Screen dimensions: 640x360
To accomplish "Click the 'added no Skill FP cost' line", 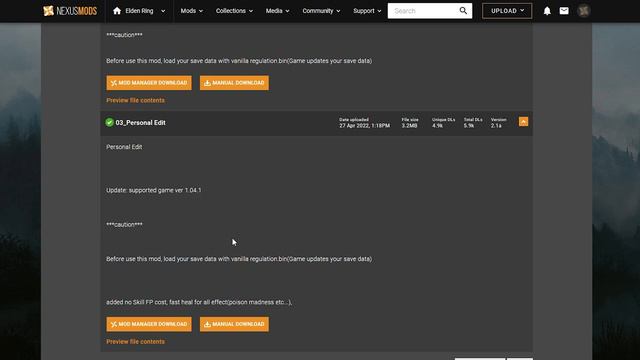I will 199,302.
